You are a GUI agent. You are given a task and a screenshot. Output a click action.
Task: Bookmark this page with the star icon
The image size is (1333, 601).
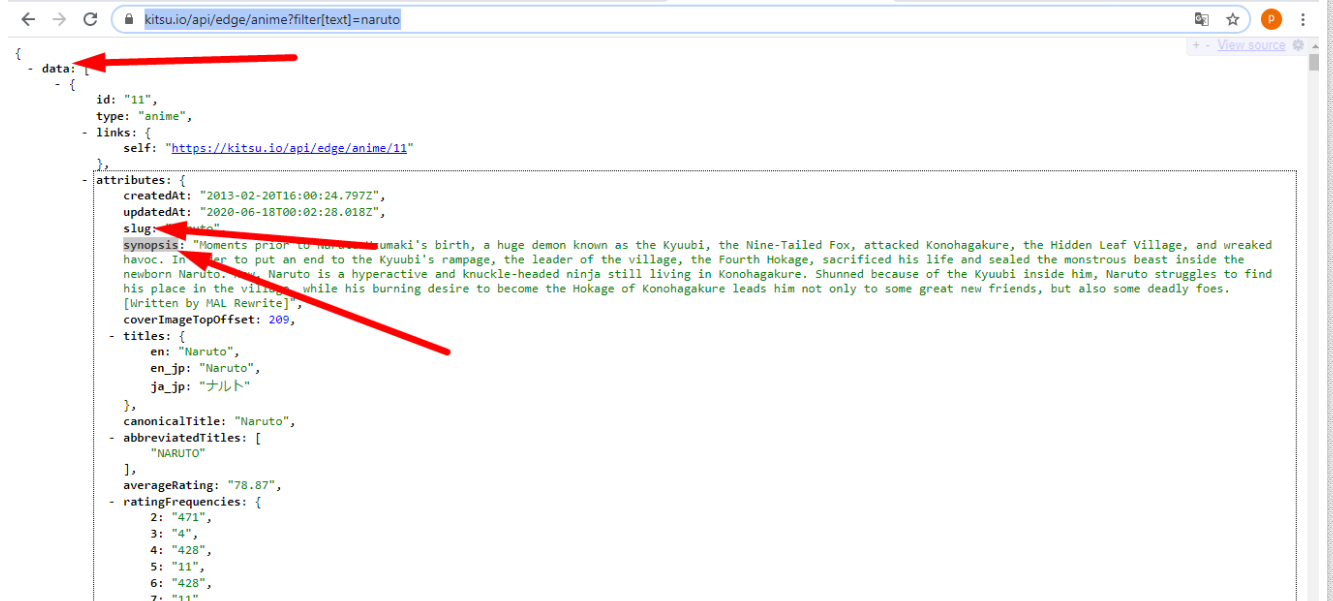tap(1233, 19)
